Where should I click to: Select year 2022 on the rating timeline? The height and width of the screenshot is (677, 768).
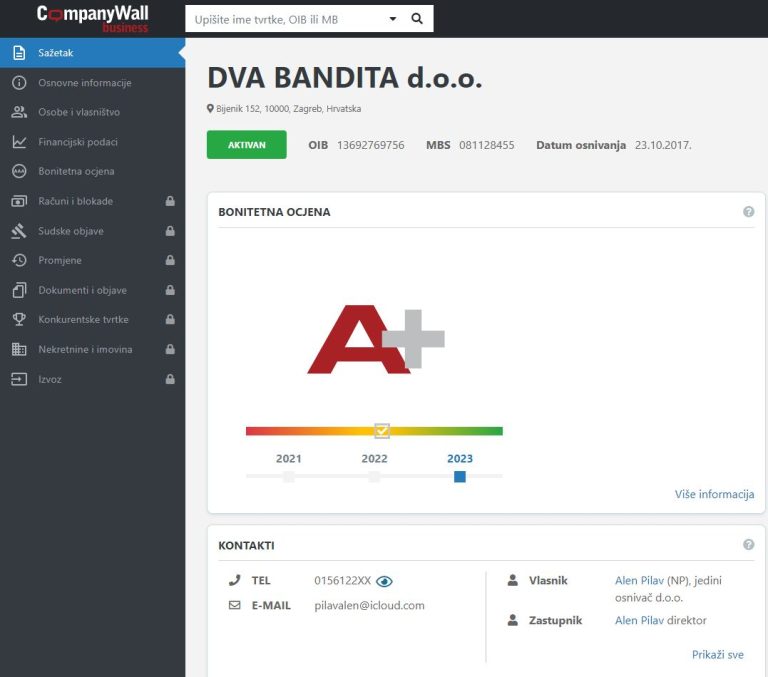(x=374, y=459)
